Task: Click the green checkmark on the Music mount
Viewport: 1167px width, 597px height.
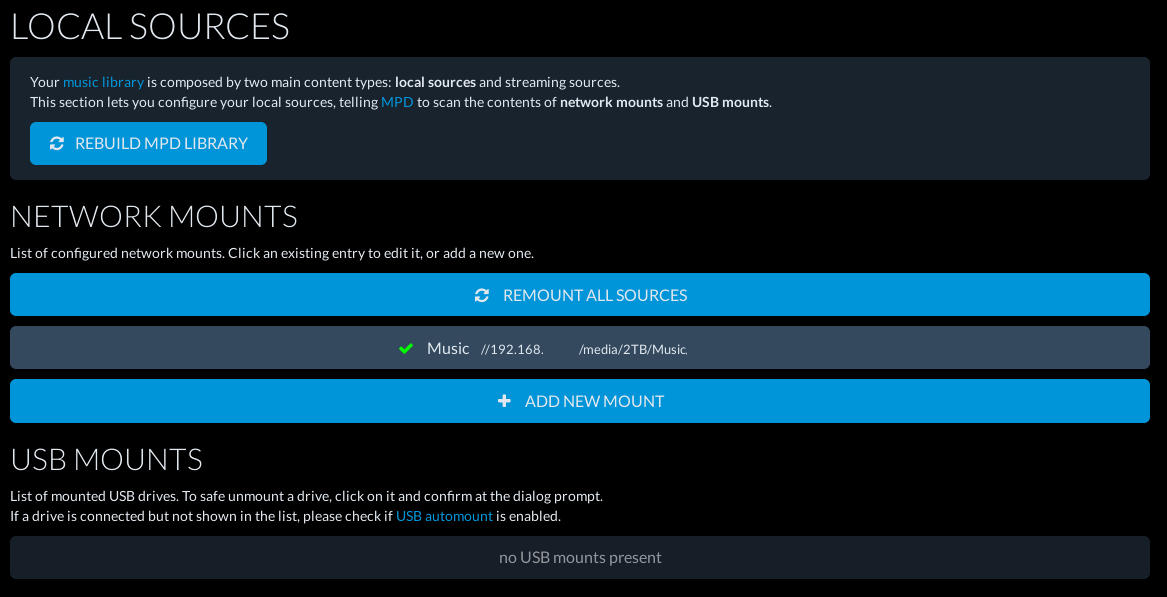Action: 406,349
